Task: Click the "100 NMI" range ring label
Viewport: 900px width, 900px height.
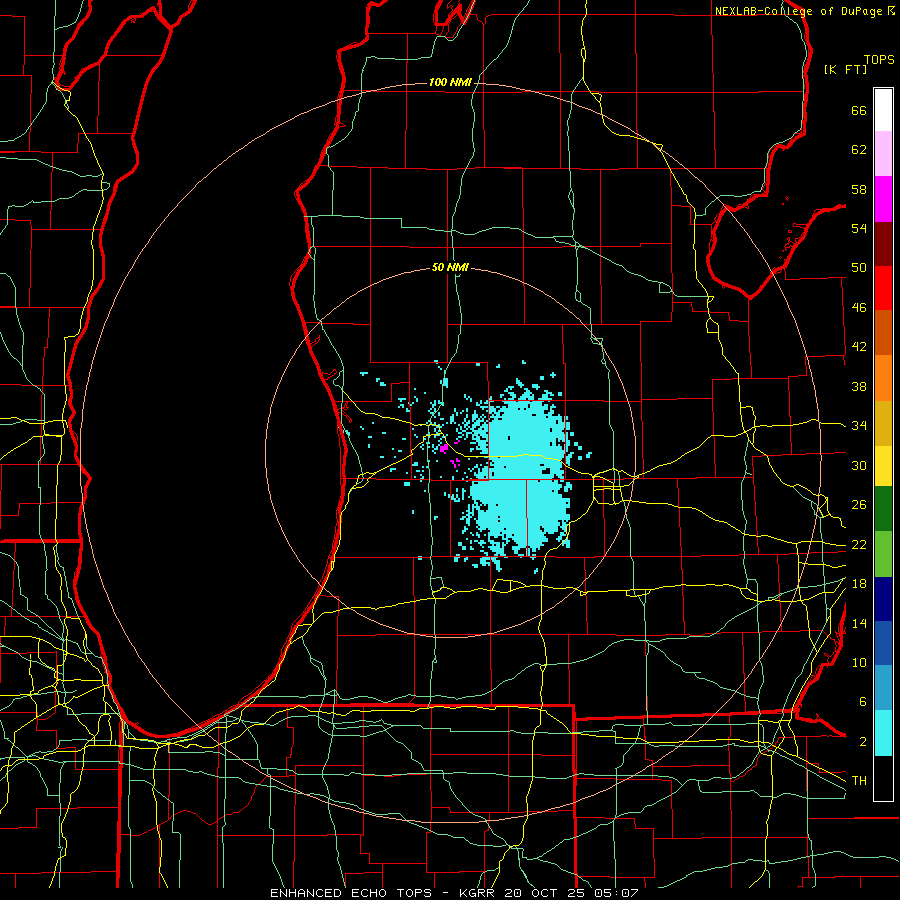Action: pyautogui.click(x=450, y=82)
